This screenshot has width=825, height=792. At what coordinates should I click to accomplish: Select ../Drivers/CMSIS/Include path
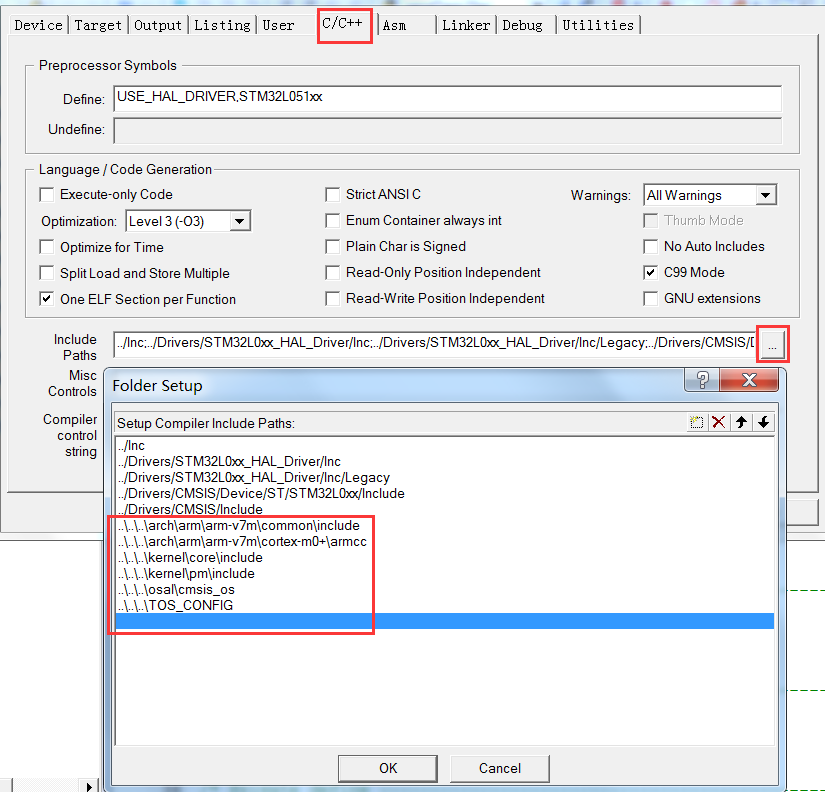tap(445, 509)
